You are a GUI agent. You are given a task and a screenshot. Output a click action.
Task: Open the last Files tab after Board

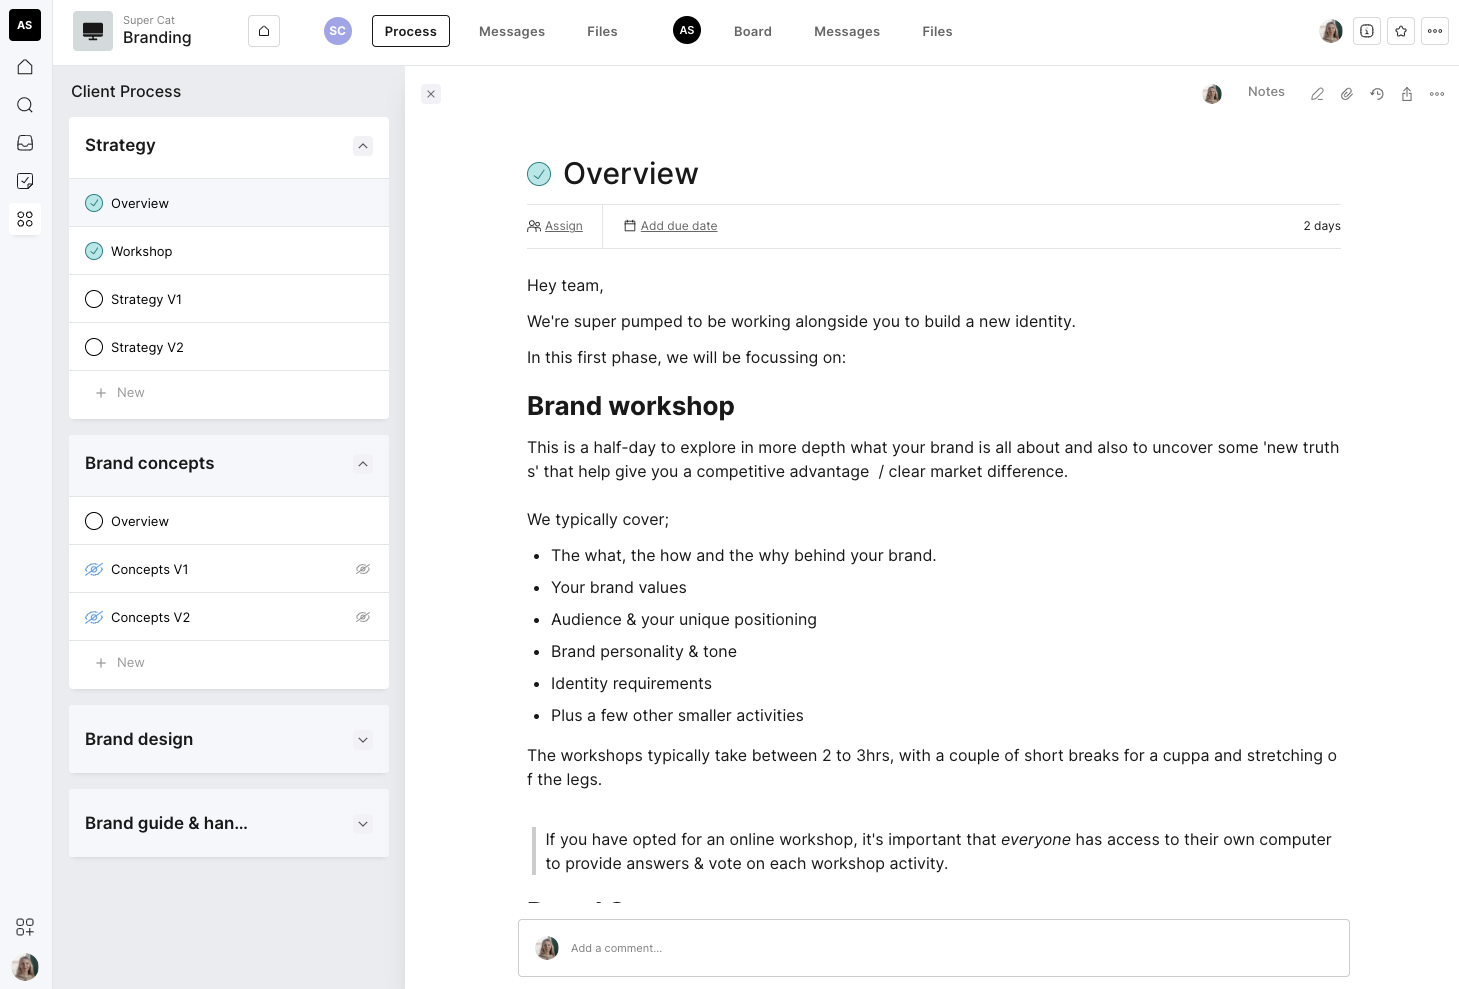pos(937,31)
